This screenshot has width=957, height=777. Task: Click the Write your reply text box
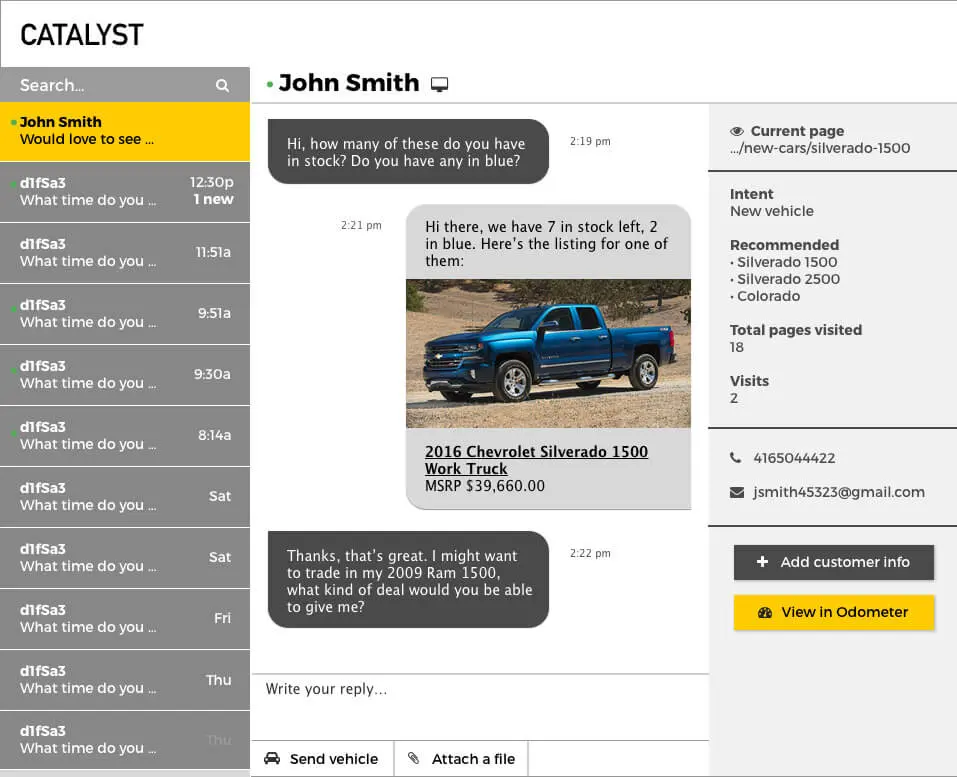[x=480, y=707]
